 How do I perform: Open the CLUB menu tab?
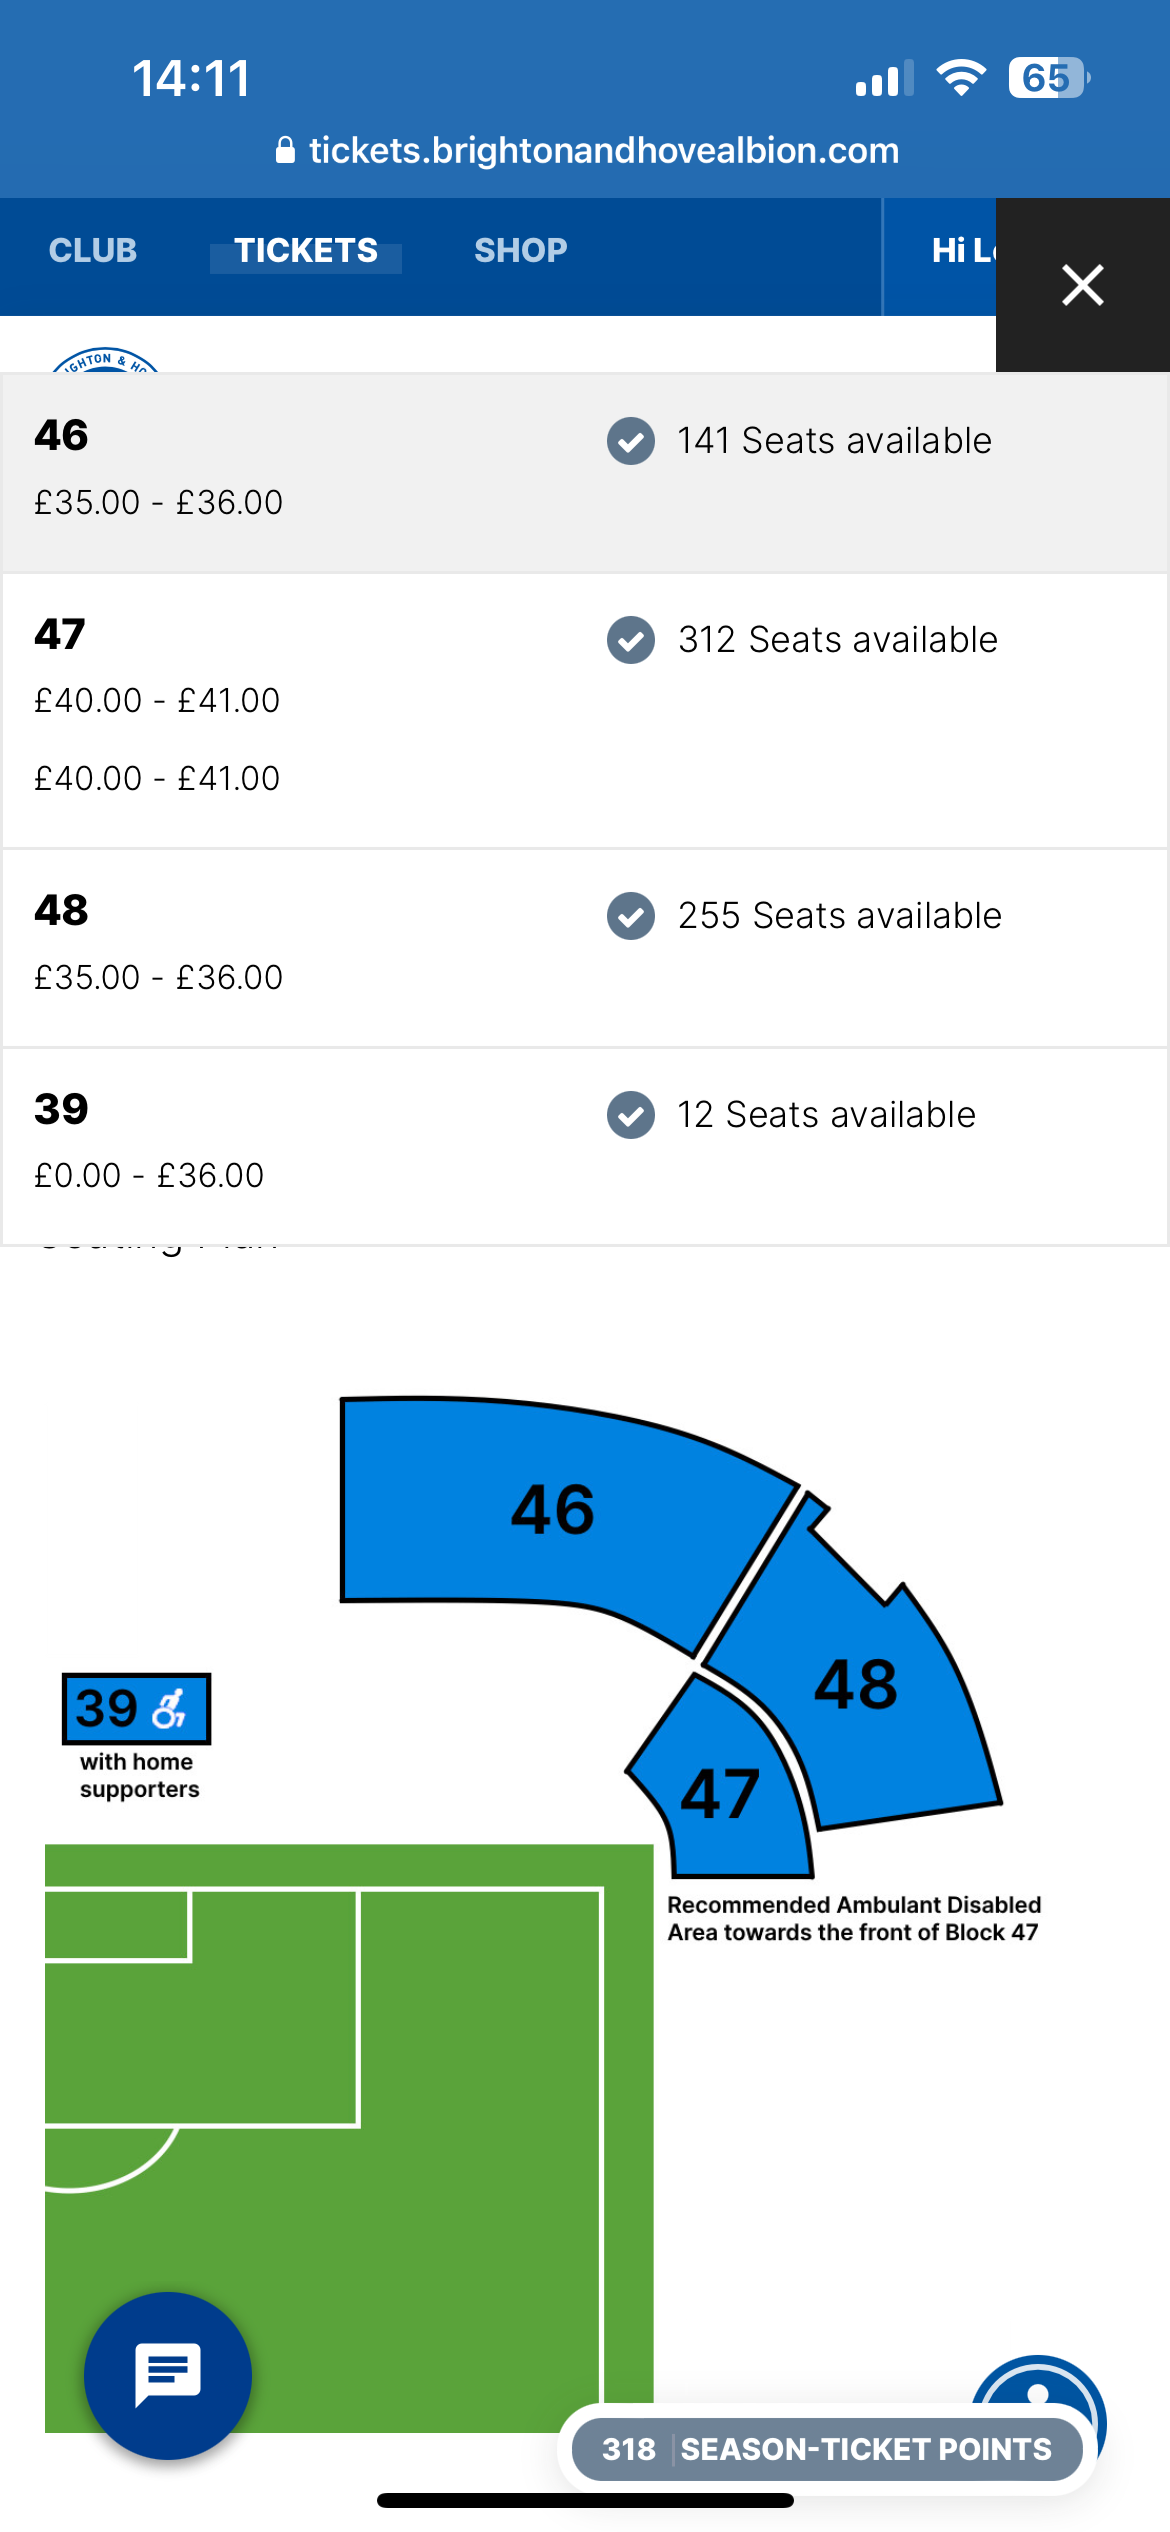click(93, 250)
